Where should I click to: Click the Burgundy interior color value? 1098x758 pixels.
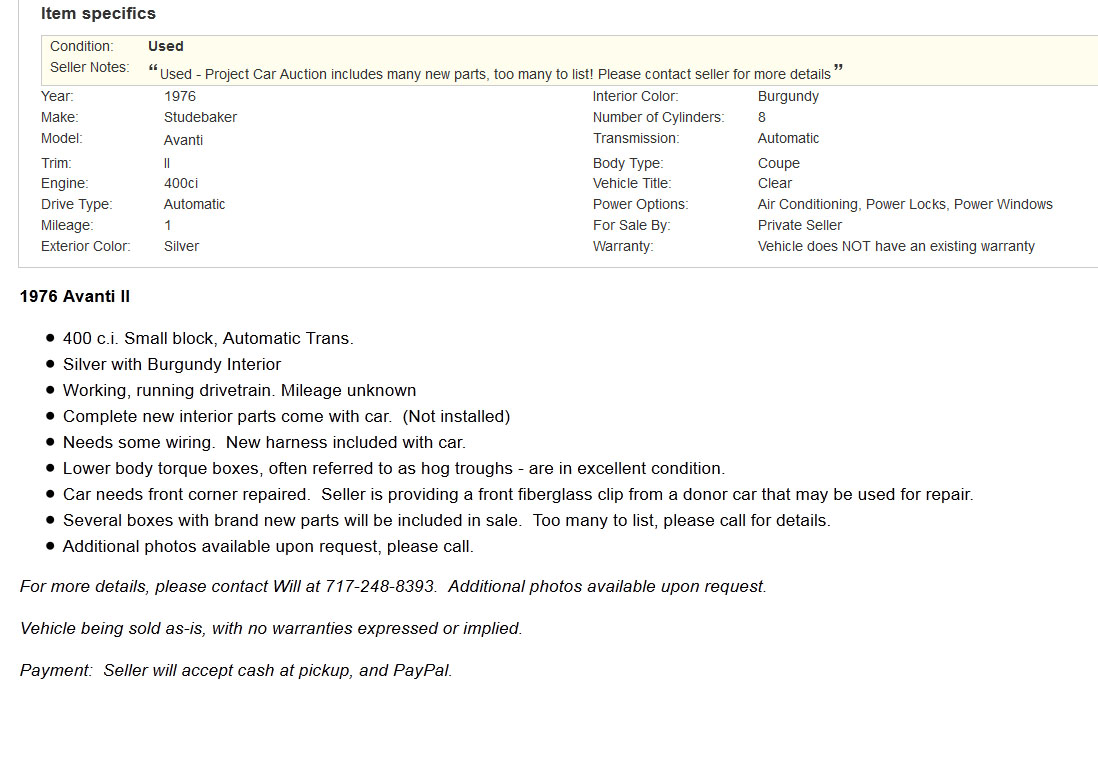788,96
